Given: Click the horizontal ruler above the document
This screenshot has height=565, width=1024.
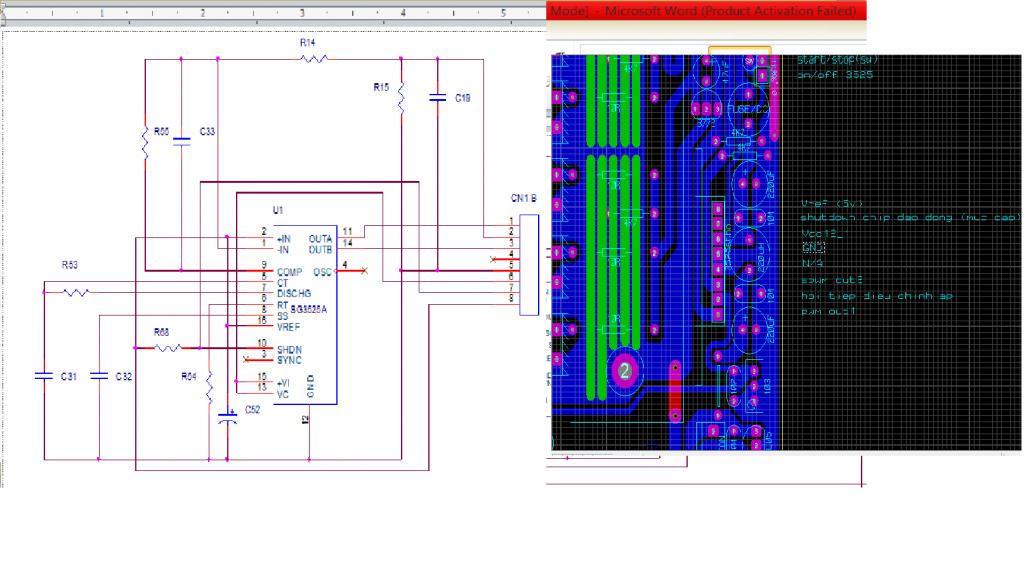Looking at the screenshot, I should [274, 13].
